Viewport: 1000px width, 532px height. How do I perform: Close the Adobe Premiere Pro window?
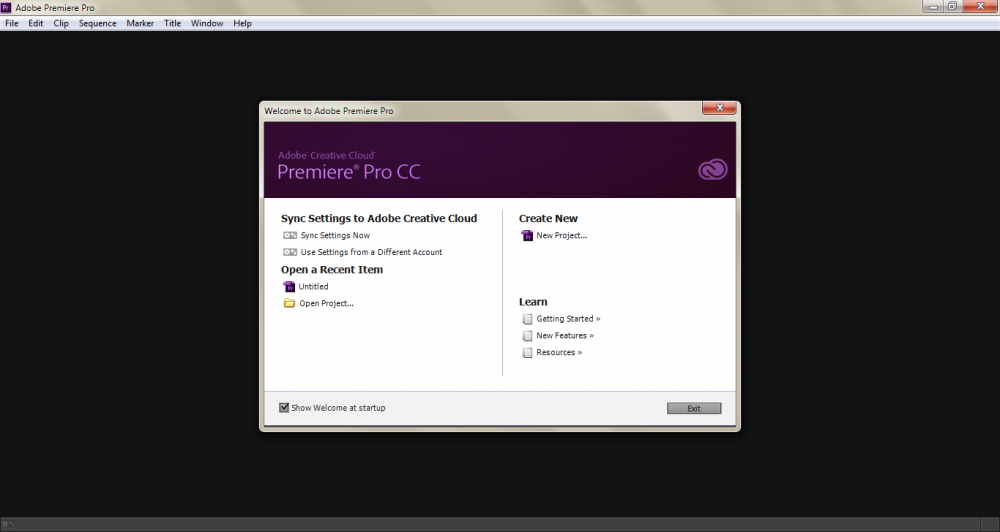pos(981,6)
